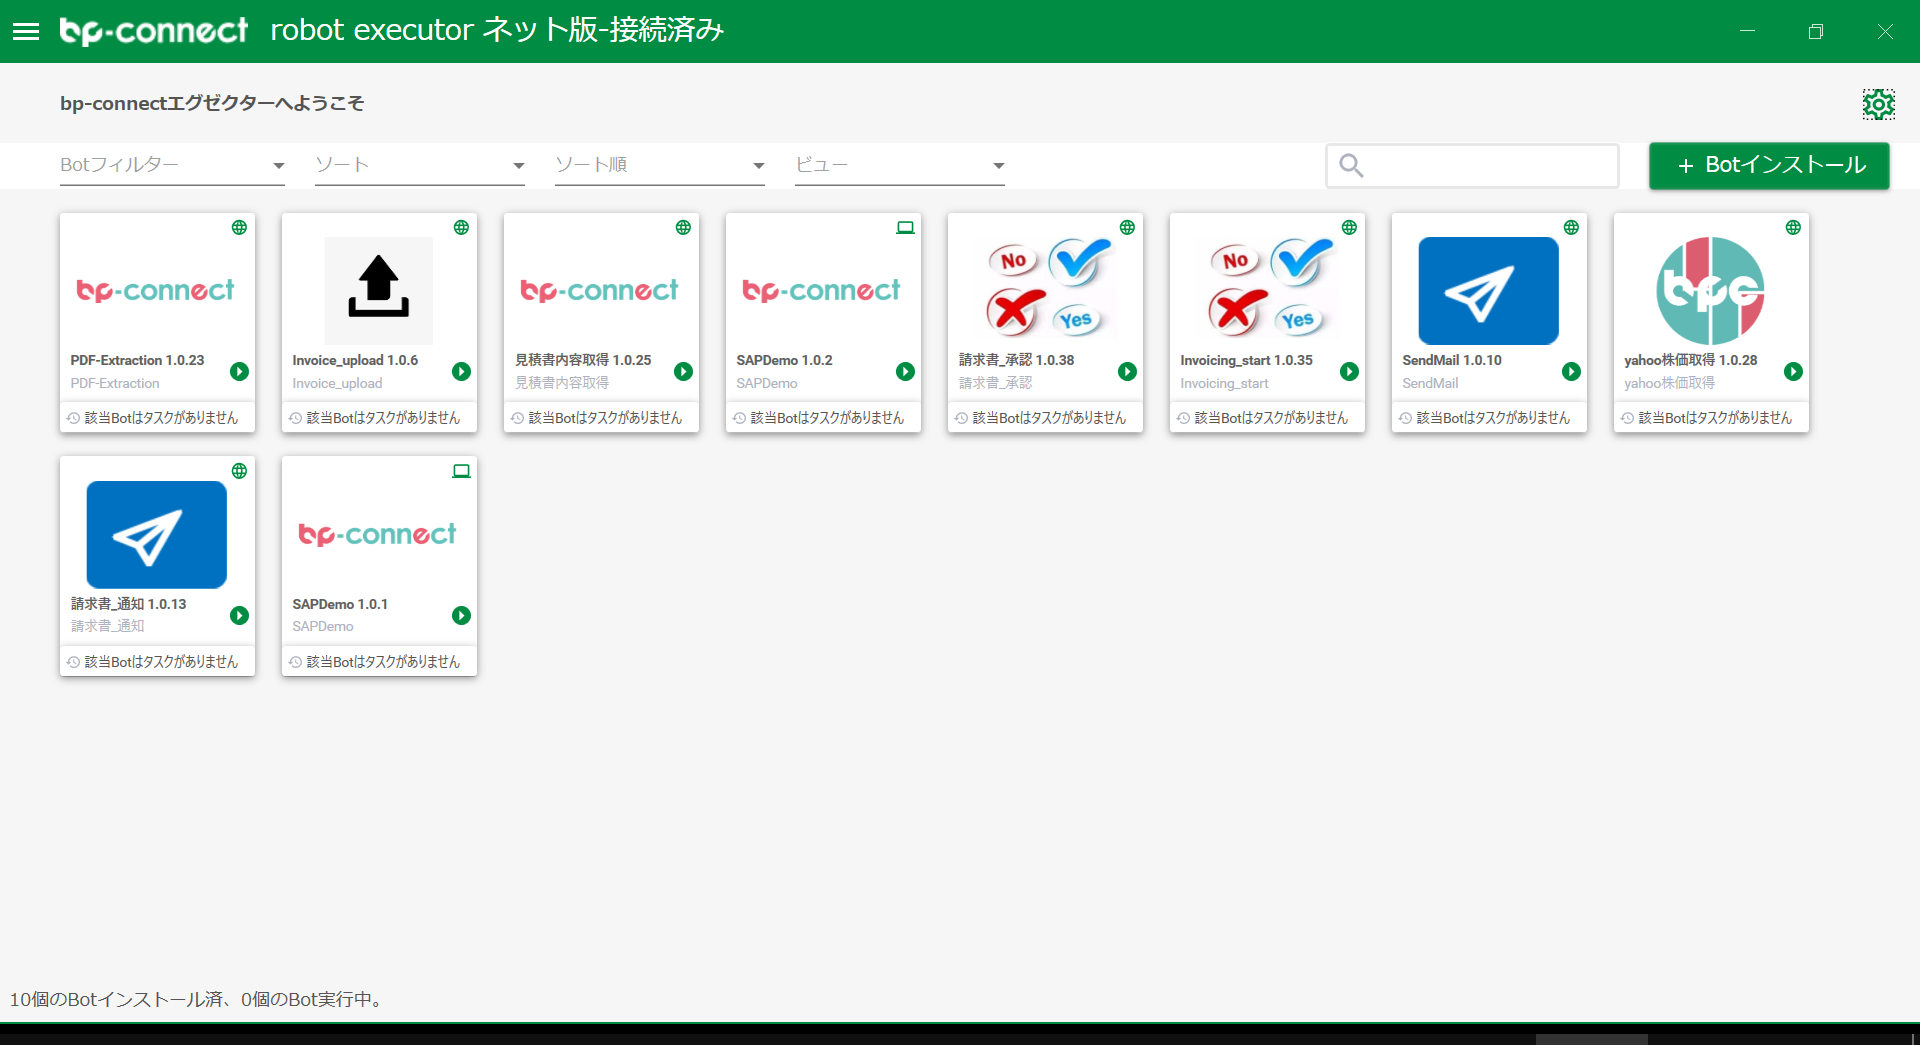
Task: Run the Invoicing_start 1.0.35 bot
Action: tap(1349, 371)
